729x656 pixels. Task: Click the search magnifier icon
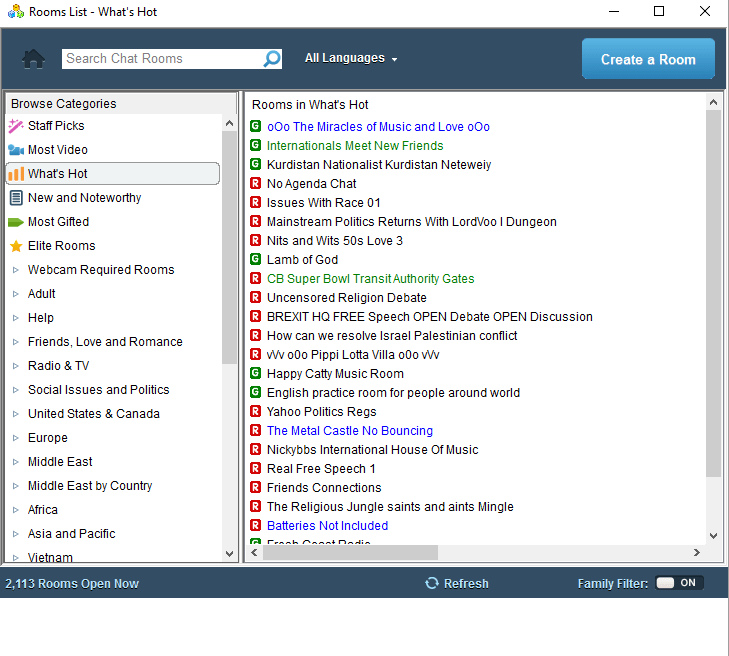272,59
